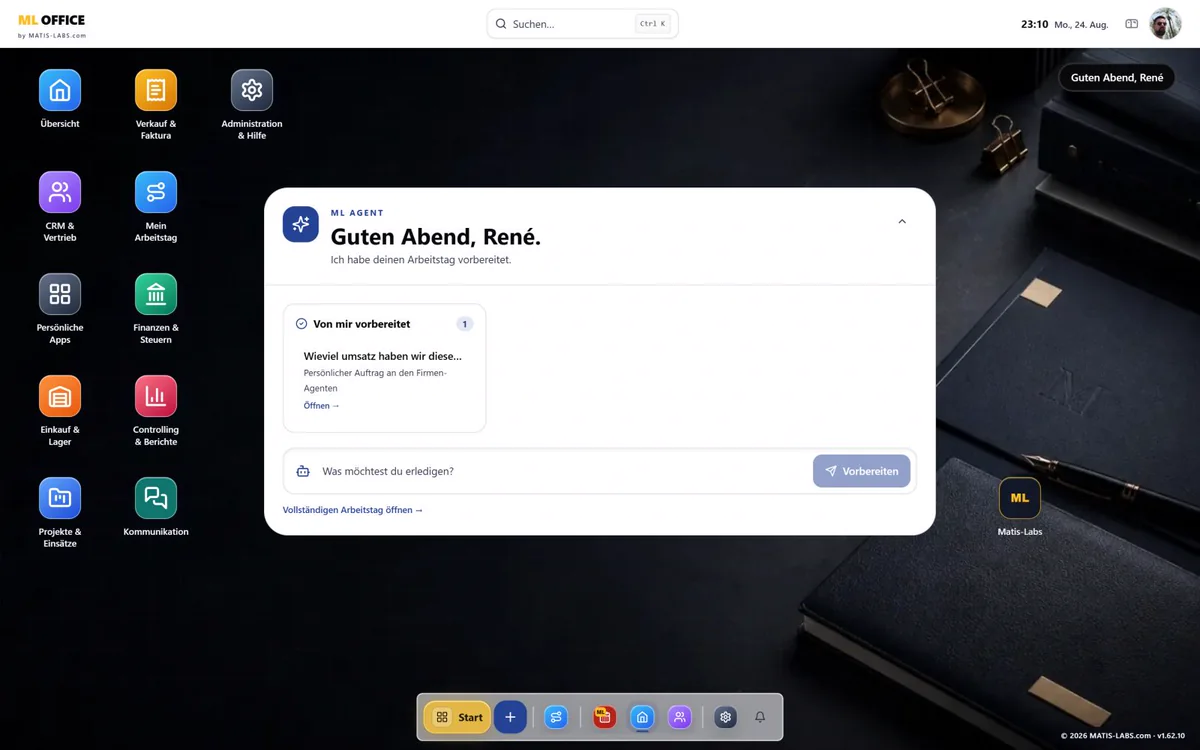Click the Vorbereiten button

tap(862, 471)
